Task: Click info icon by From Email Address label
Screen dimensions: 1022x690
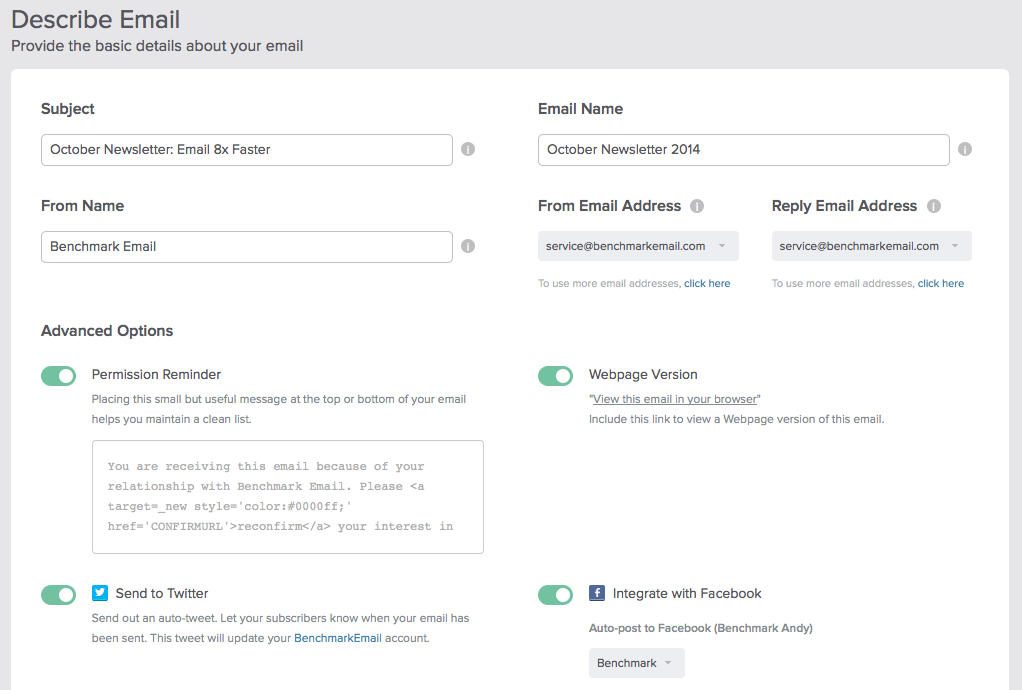Action: (697, 206)
